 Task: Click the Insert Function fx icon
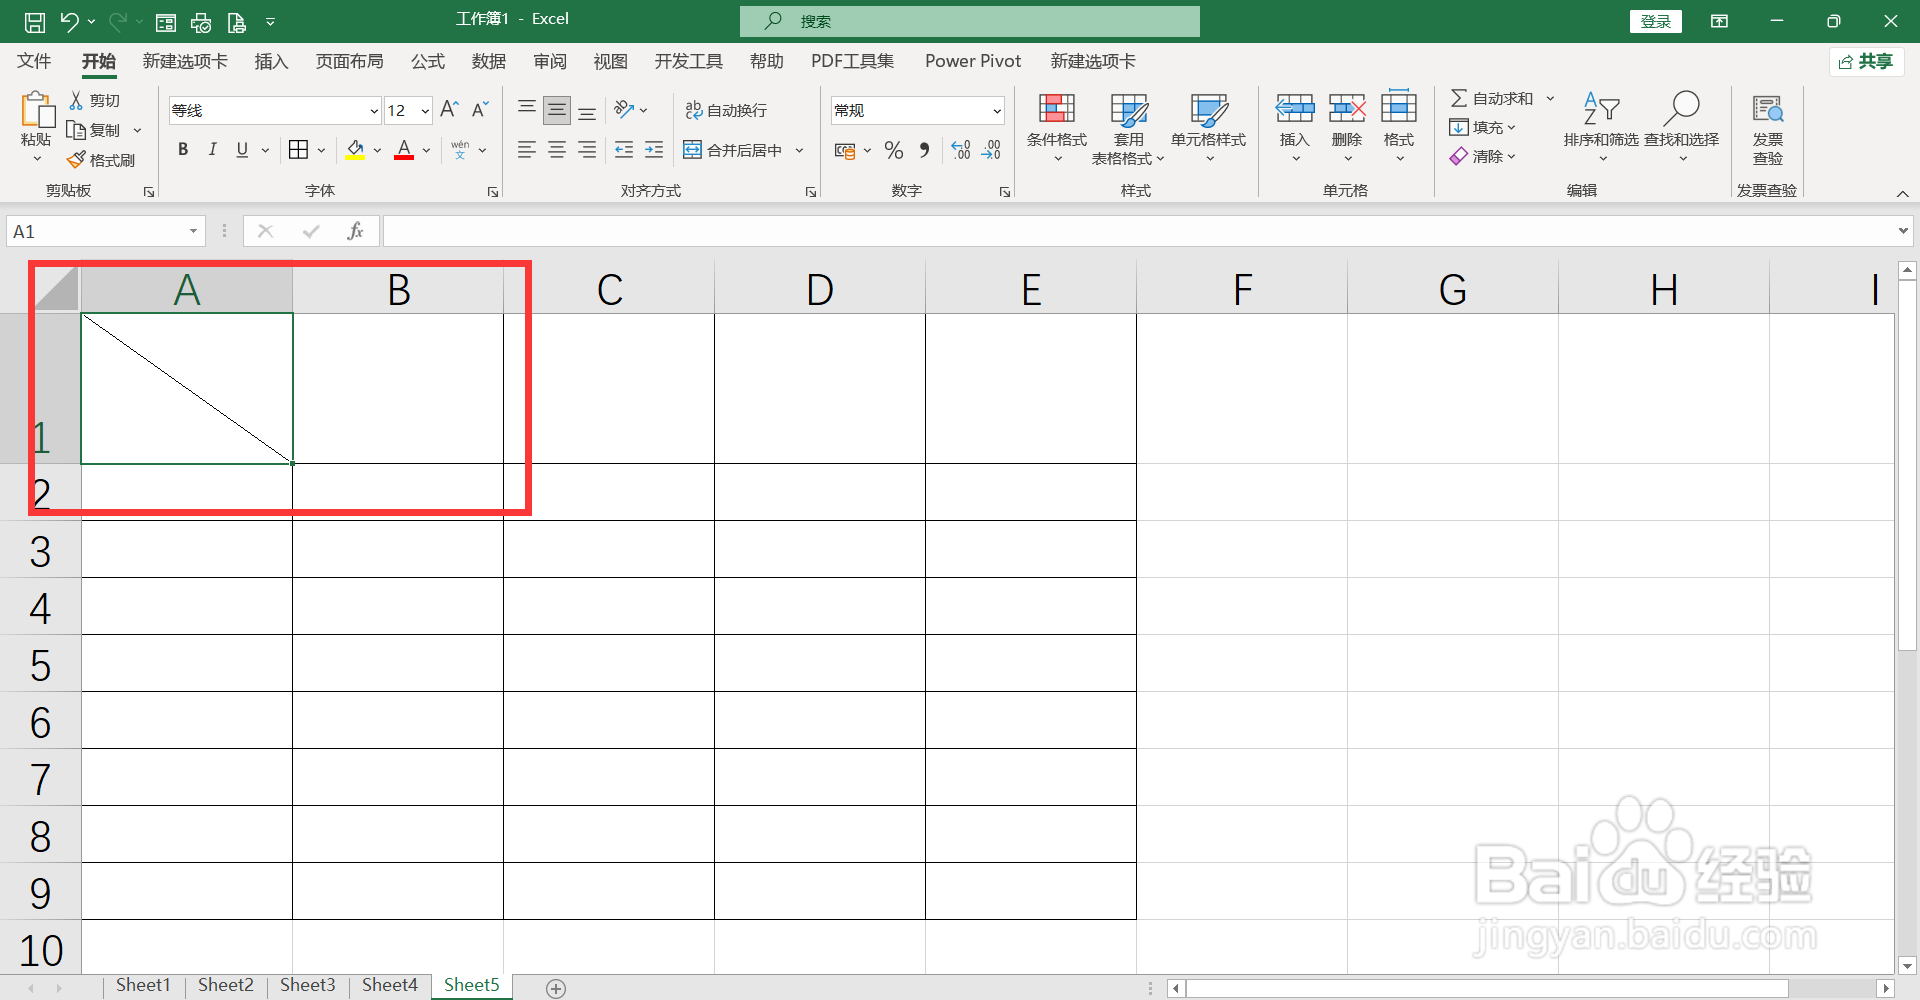click(x=355, y=232)
